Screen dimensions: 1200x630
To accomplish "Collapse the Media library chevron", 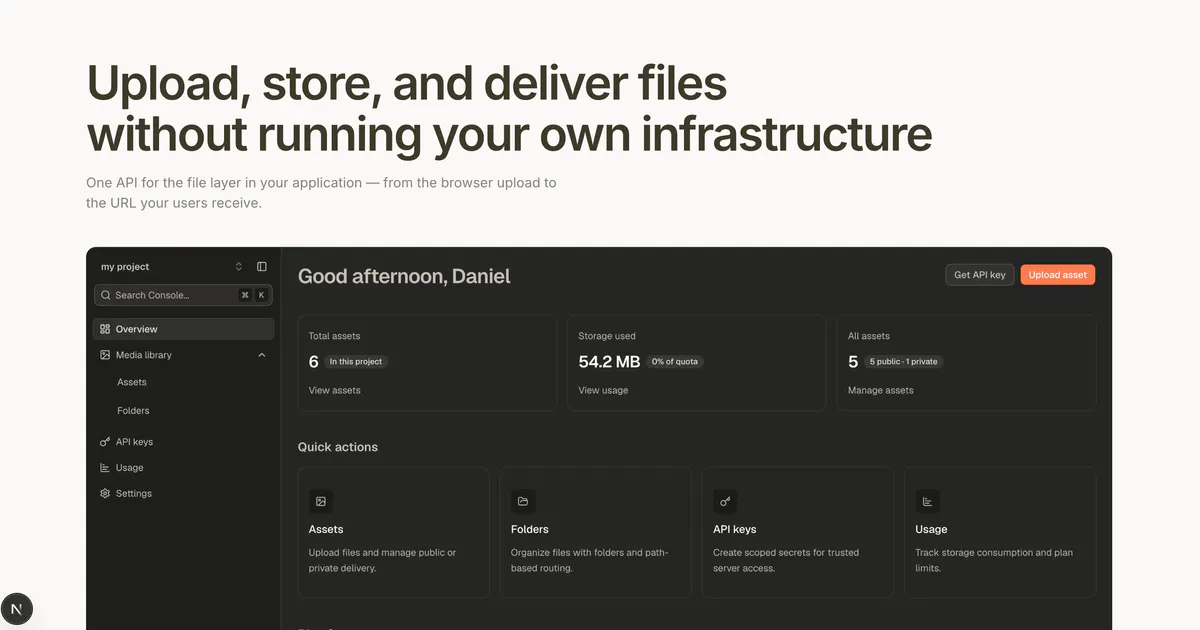I will (x=262, y=355).
